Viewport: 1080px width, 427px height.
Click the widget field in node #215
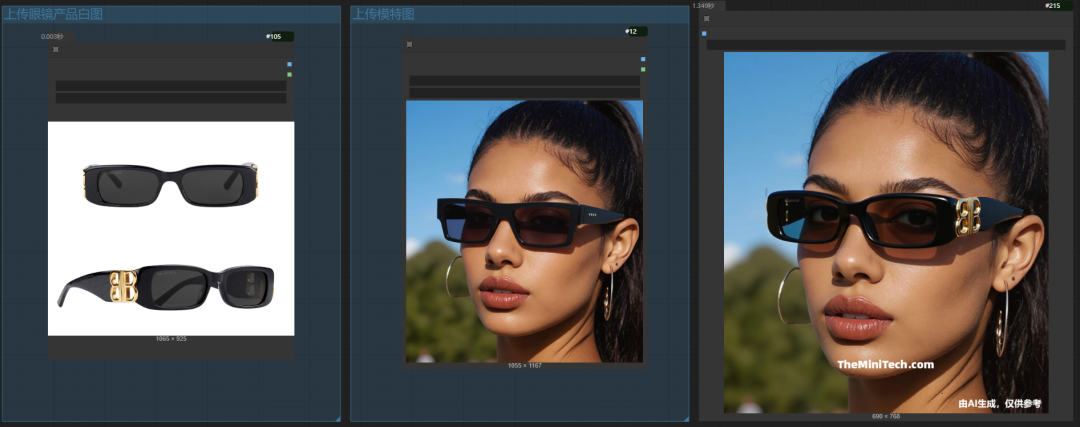coord(886,44)
